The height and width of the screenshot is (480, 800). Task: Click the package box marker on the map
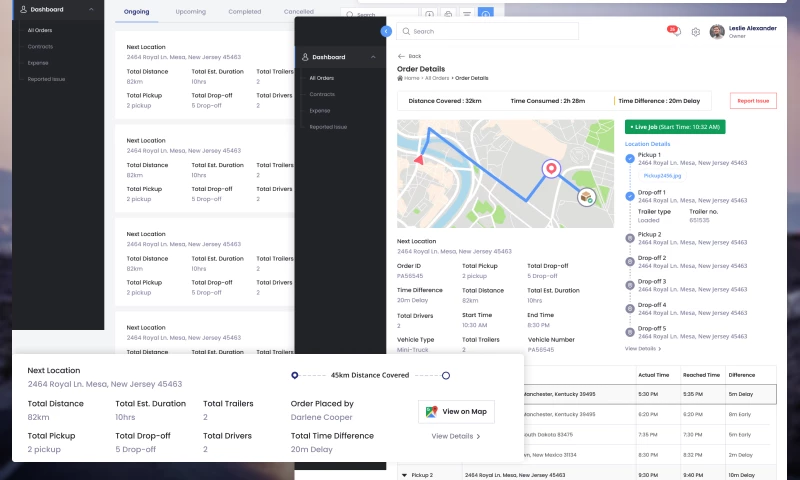pyautogui.click(x=587, y=196)
